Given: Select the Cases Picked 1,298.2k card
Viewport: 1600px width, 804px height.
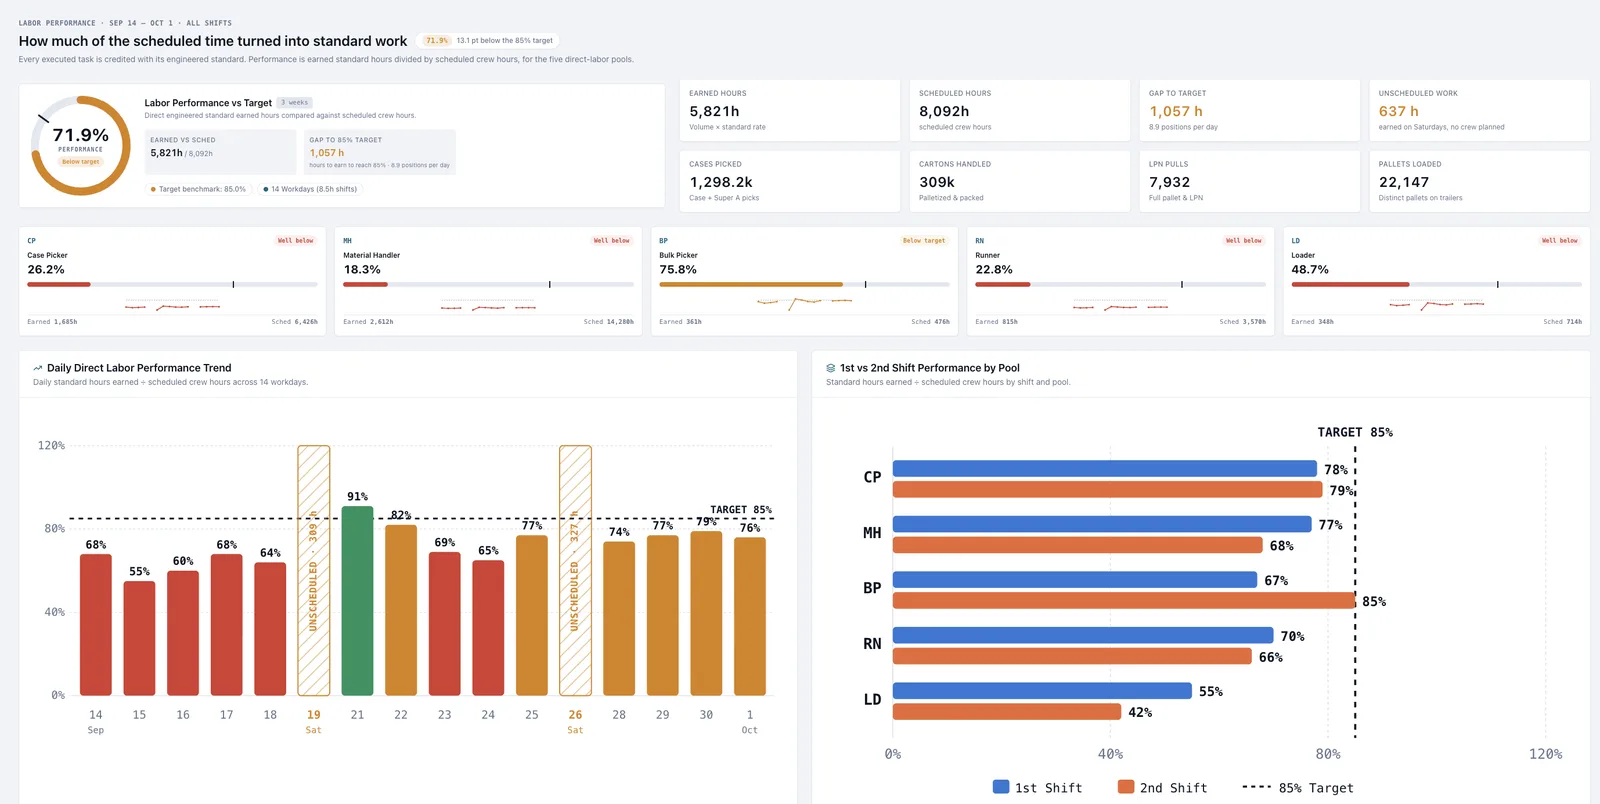Looking at the screenshot, I should (790, 181).
